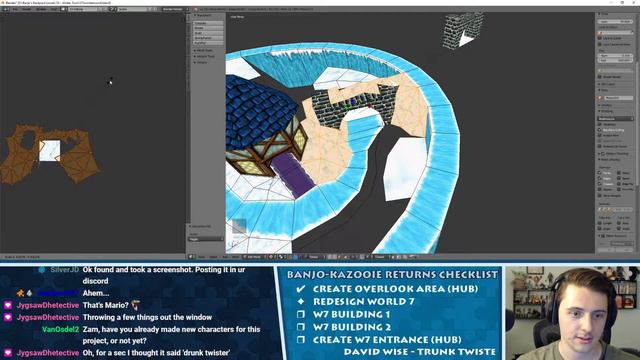Click the pivot point icon
The image size is (640, 360).
tap(282, 257)
